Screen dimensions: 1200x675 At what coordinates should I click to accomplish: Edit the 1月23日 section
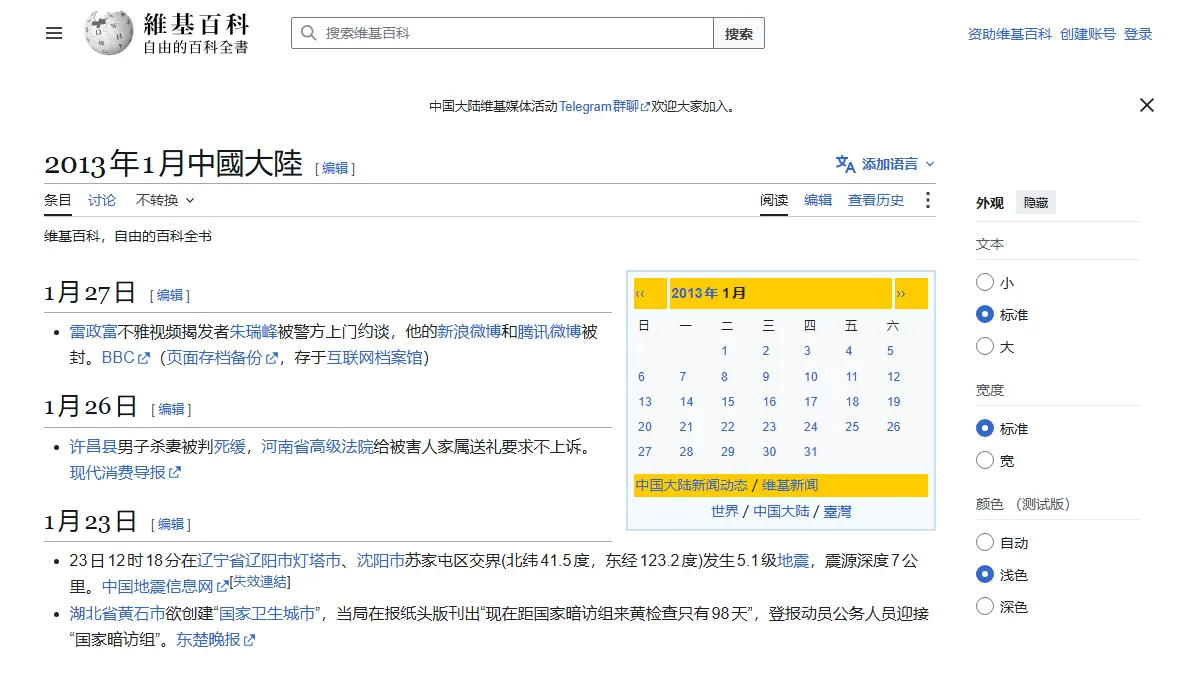click(x=171, y=524)
